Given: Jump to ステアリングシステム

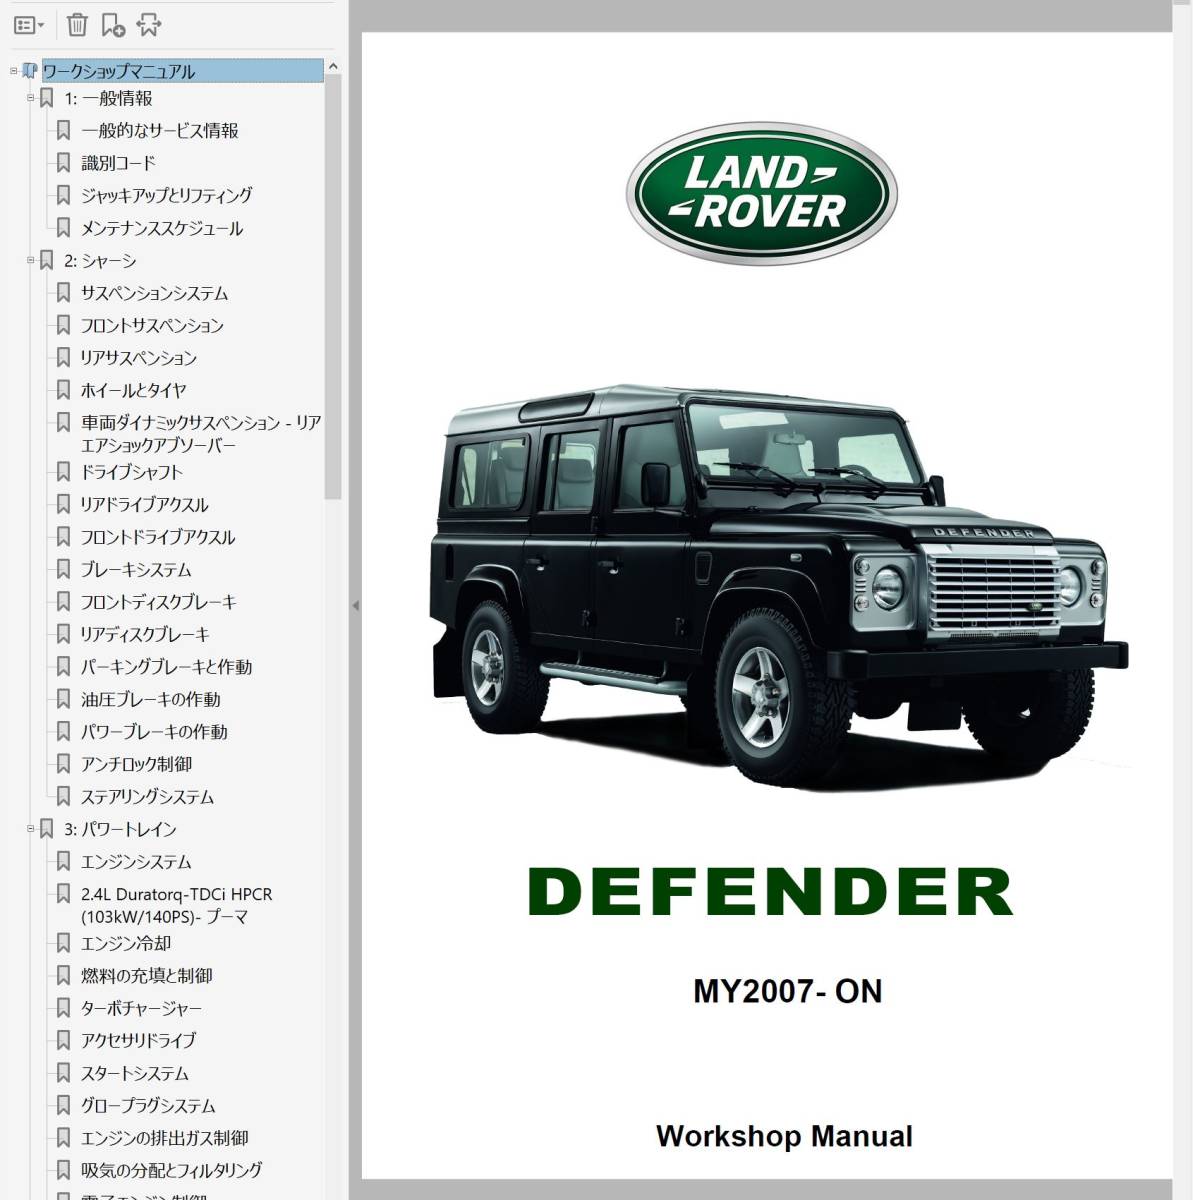Looking at the screenshot, I should [148, 797].
